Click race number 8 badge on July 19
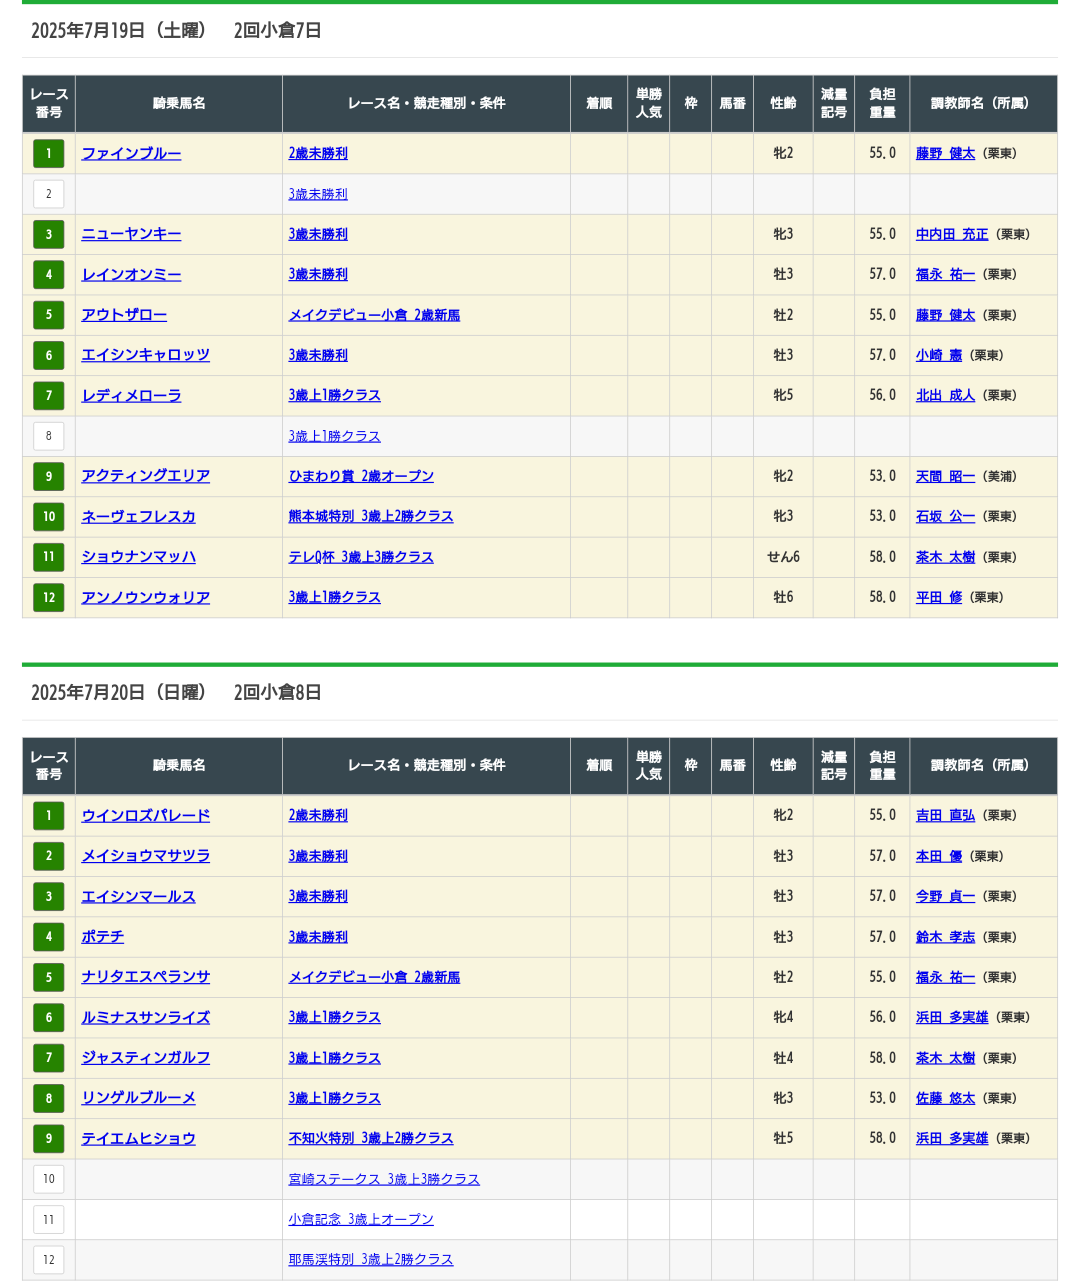The width and height of the screenshot is (1080, 1287). (x=49, y=436)
